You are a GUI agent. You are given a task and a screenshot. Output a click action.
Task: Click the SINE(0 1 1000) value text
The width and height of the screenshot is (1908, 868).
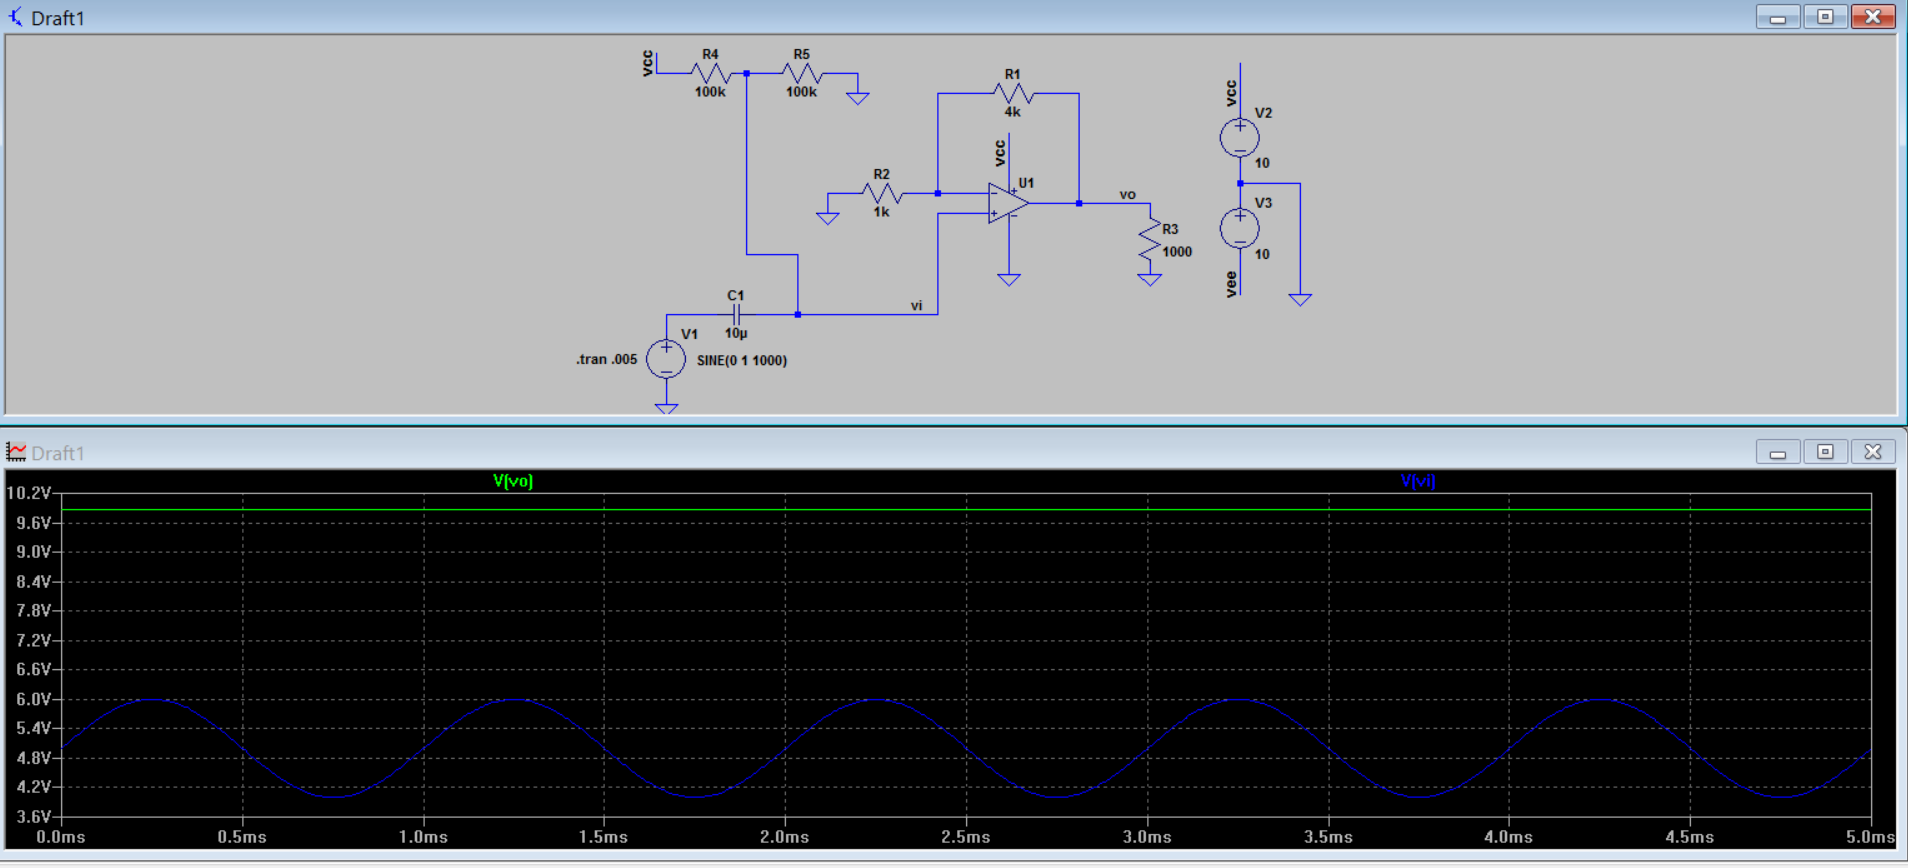click(742, 360)
